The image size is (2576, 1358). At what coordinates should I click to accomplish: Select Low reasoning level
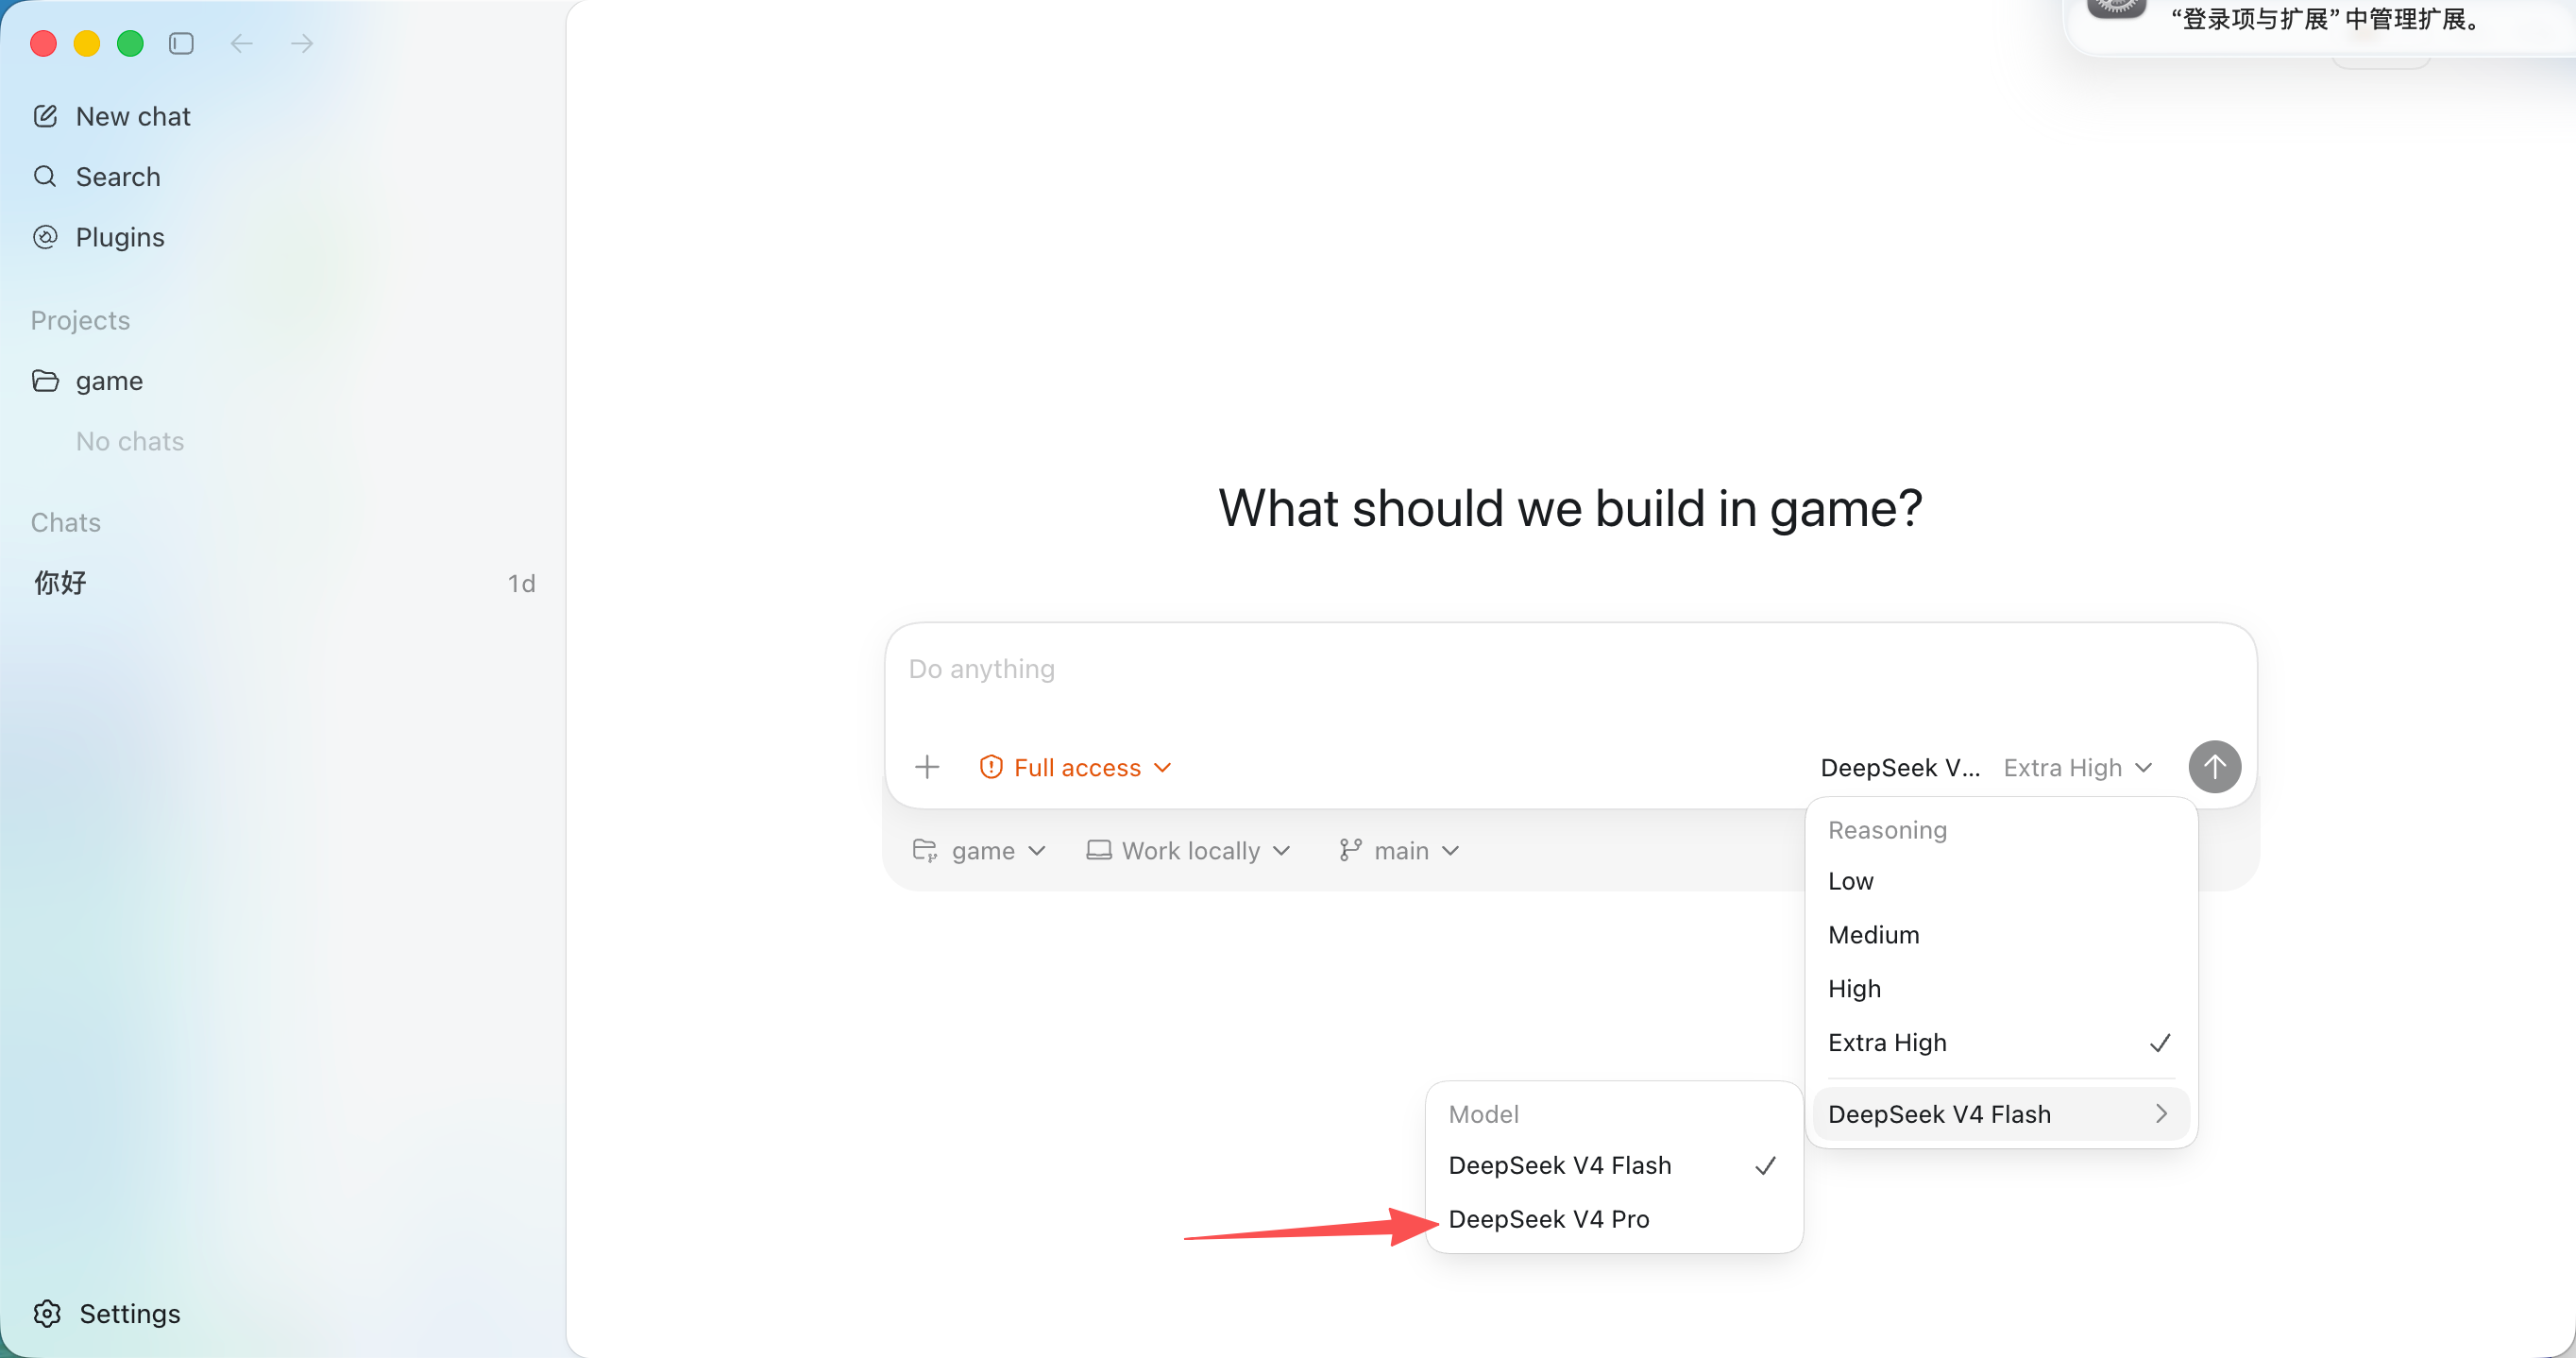click(x=2001, y=881)
